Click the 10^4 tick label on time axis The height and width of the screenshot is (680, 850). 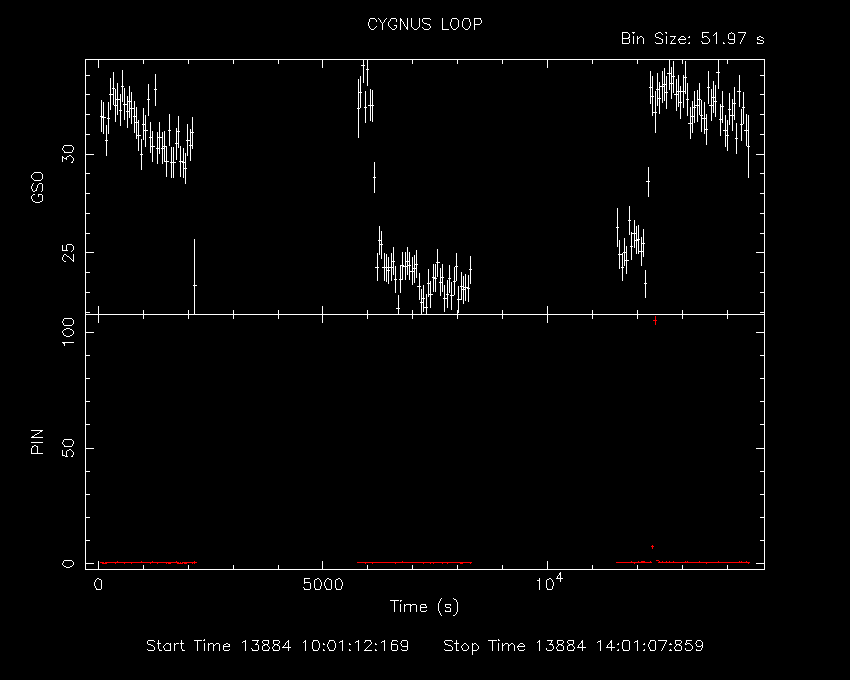tap(549, 583)
